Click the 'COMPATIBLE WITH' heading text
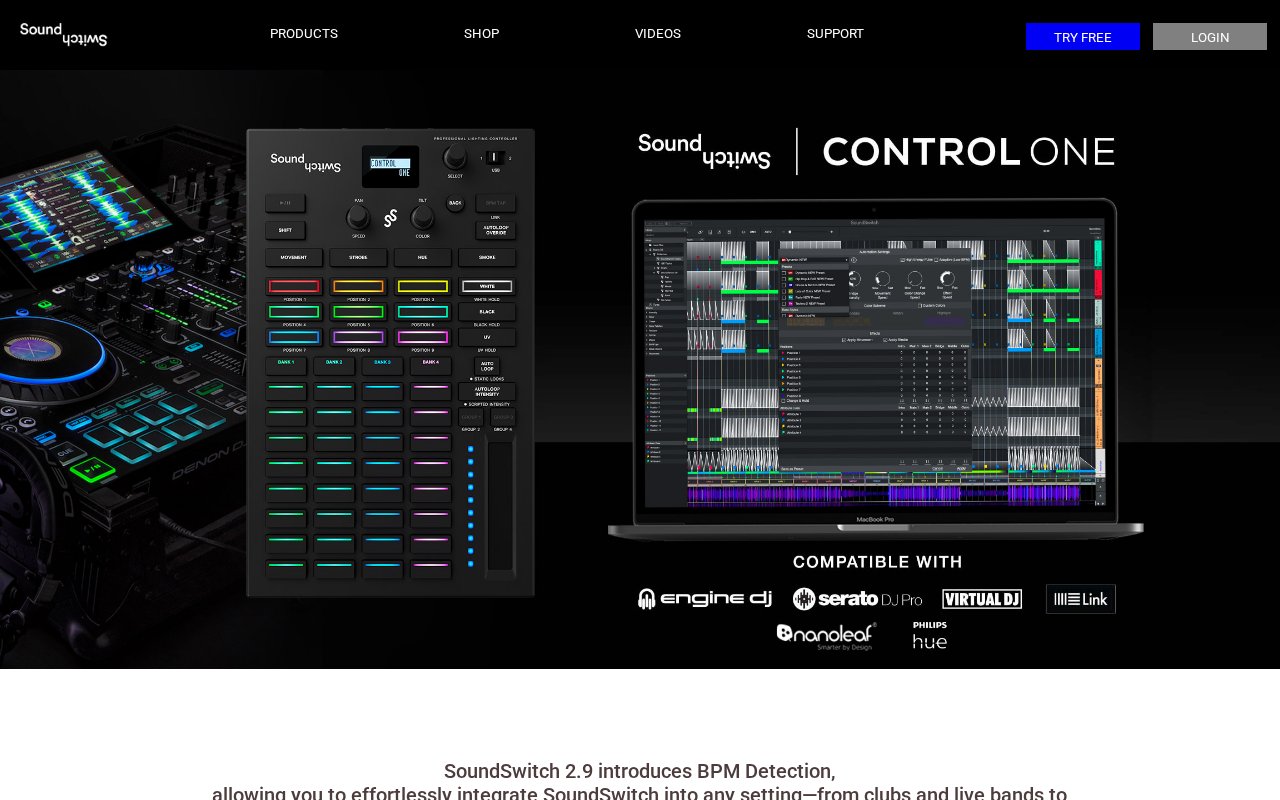1280x800 pixels. tap(878, 562)
